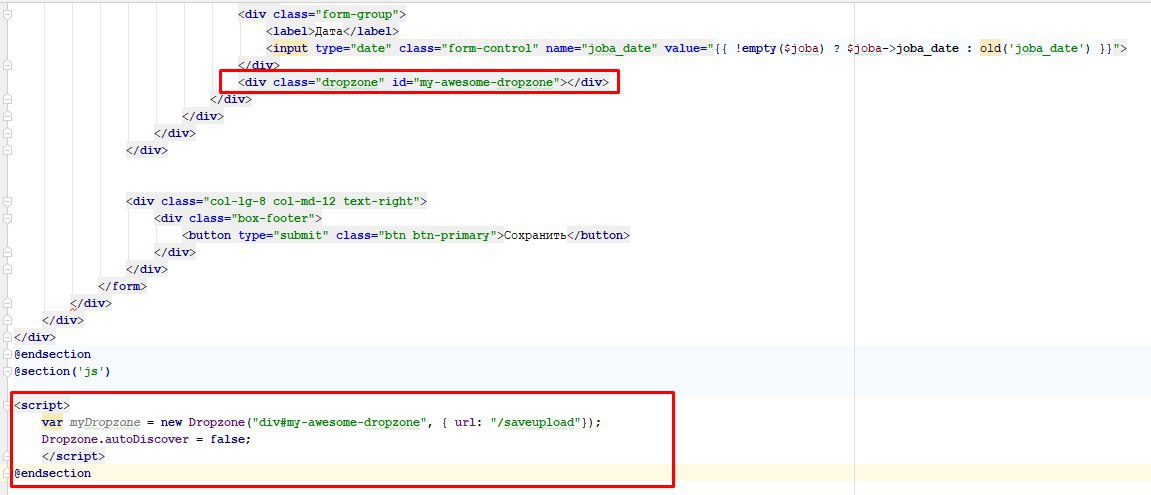Screen dimensions: 1151x495
Task: Collapse the form-group div fold marker
Action: [7, 14]
